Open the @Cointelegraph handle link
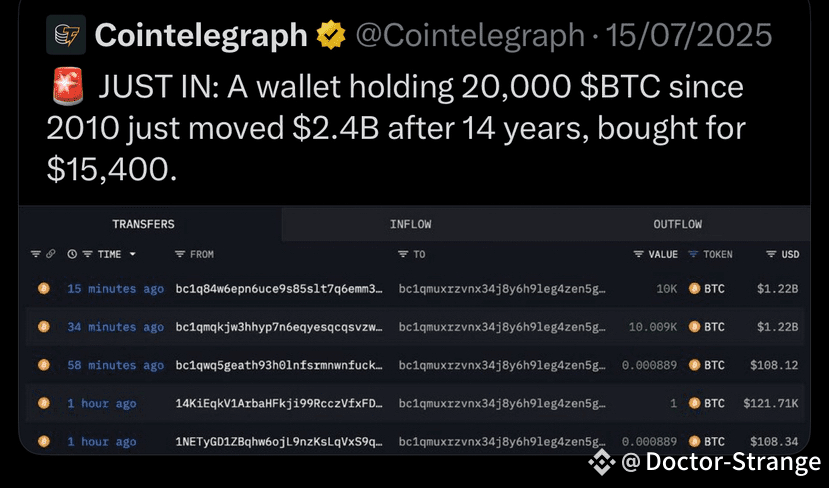This screenshot has width=829, height=488. click(470, 35)
